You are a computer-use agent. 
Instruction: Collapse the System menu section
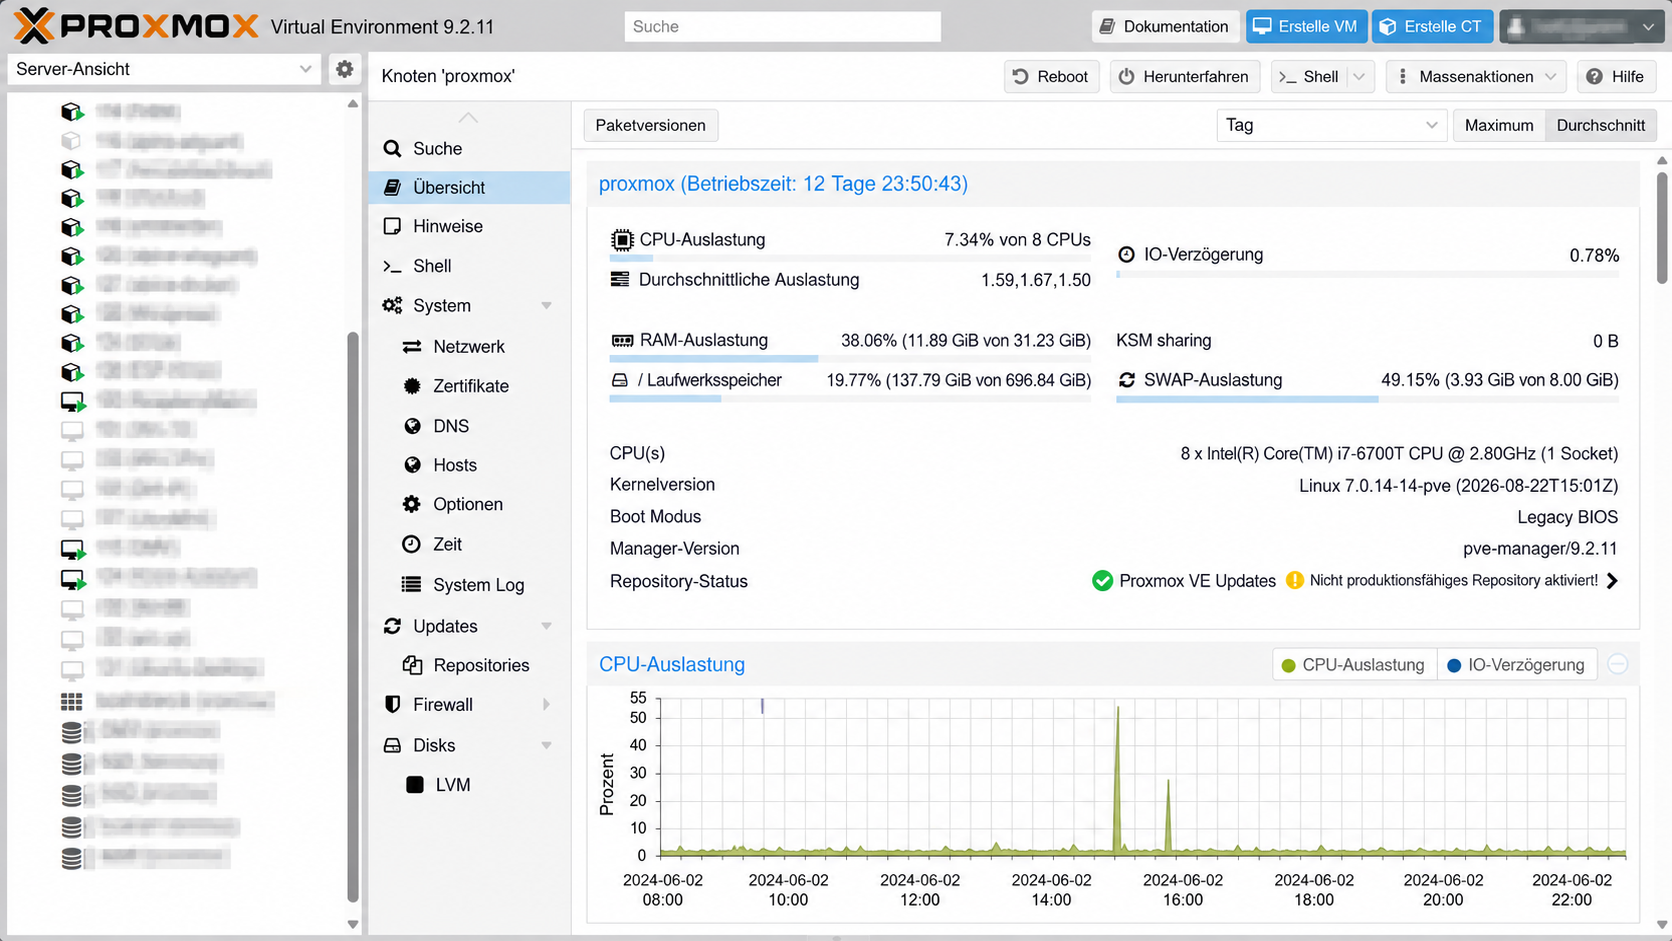(546, 306)
